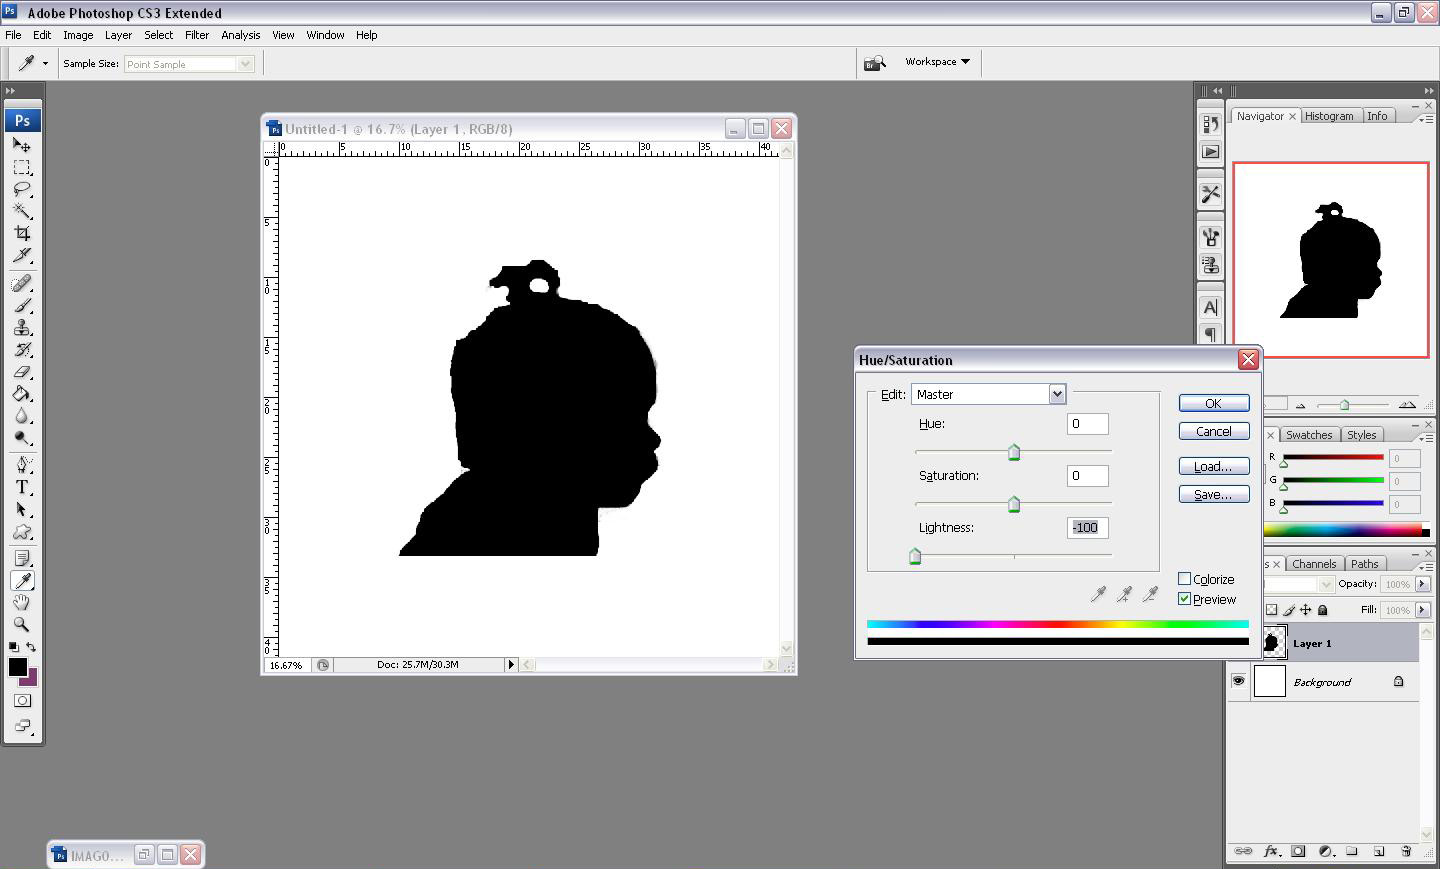Click the Lightness value field

1087,527
